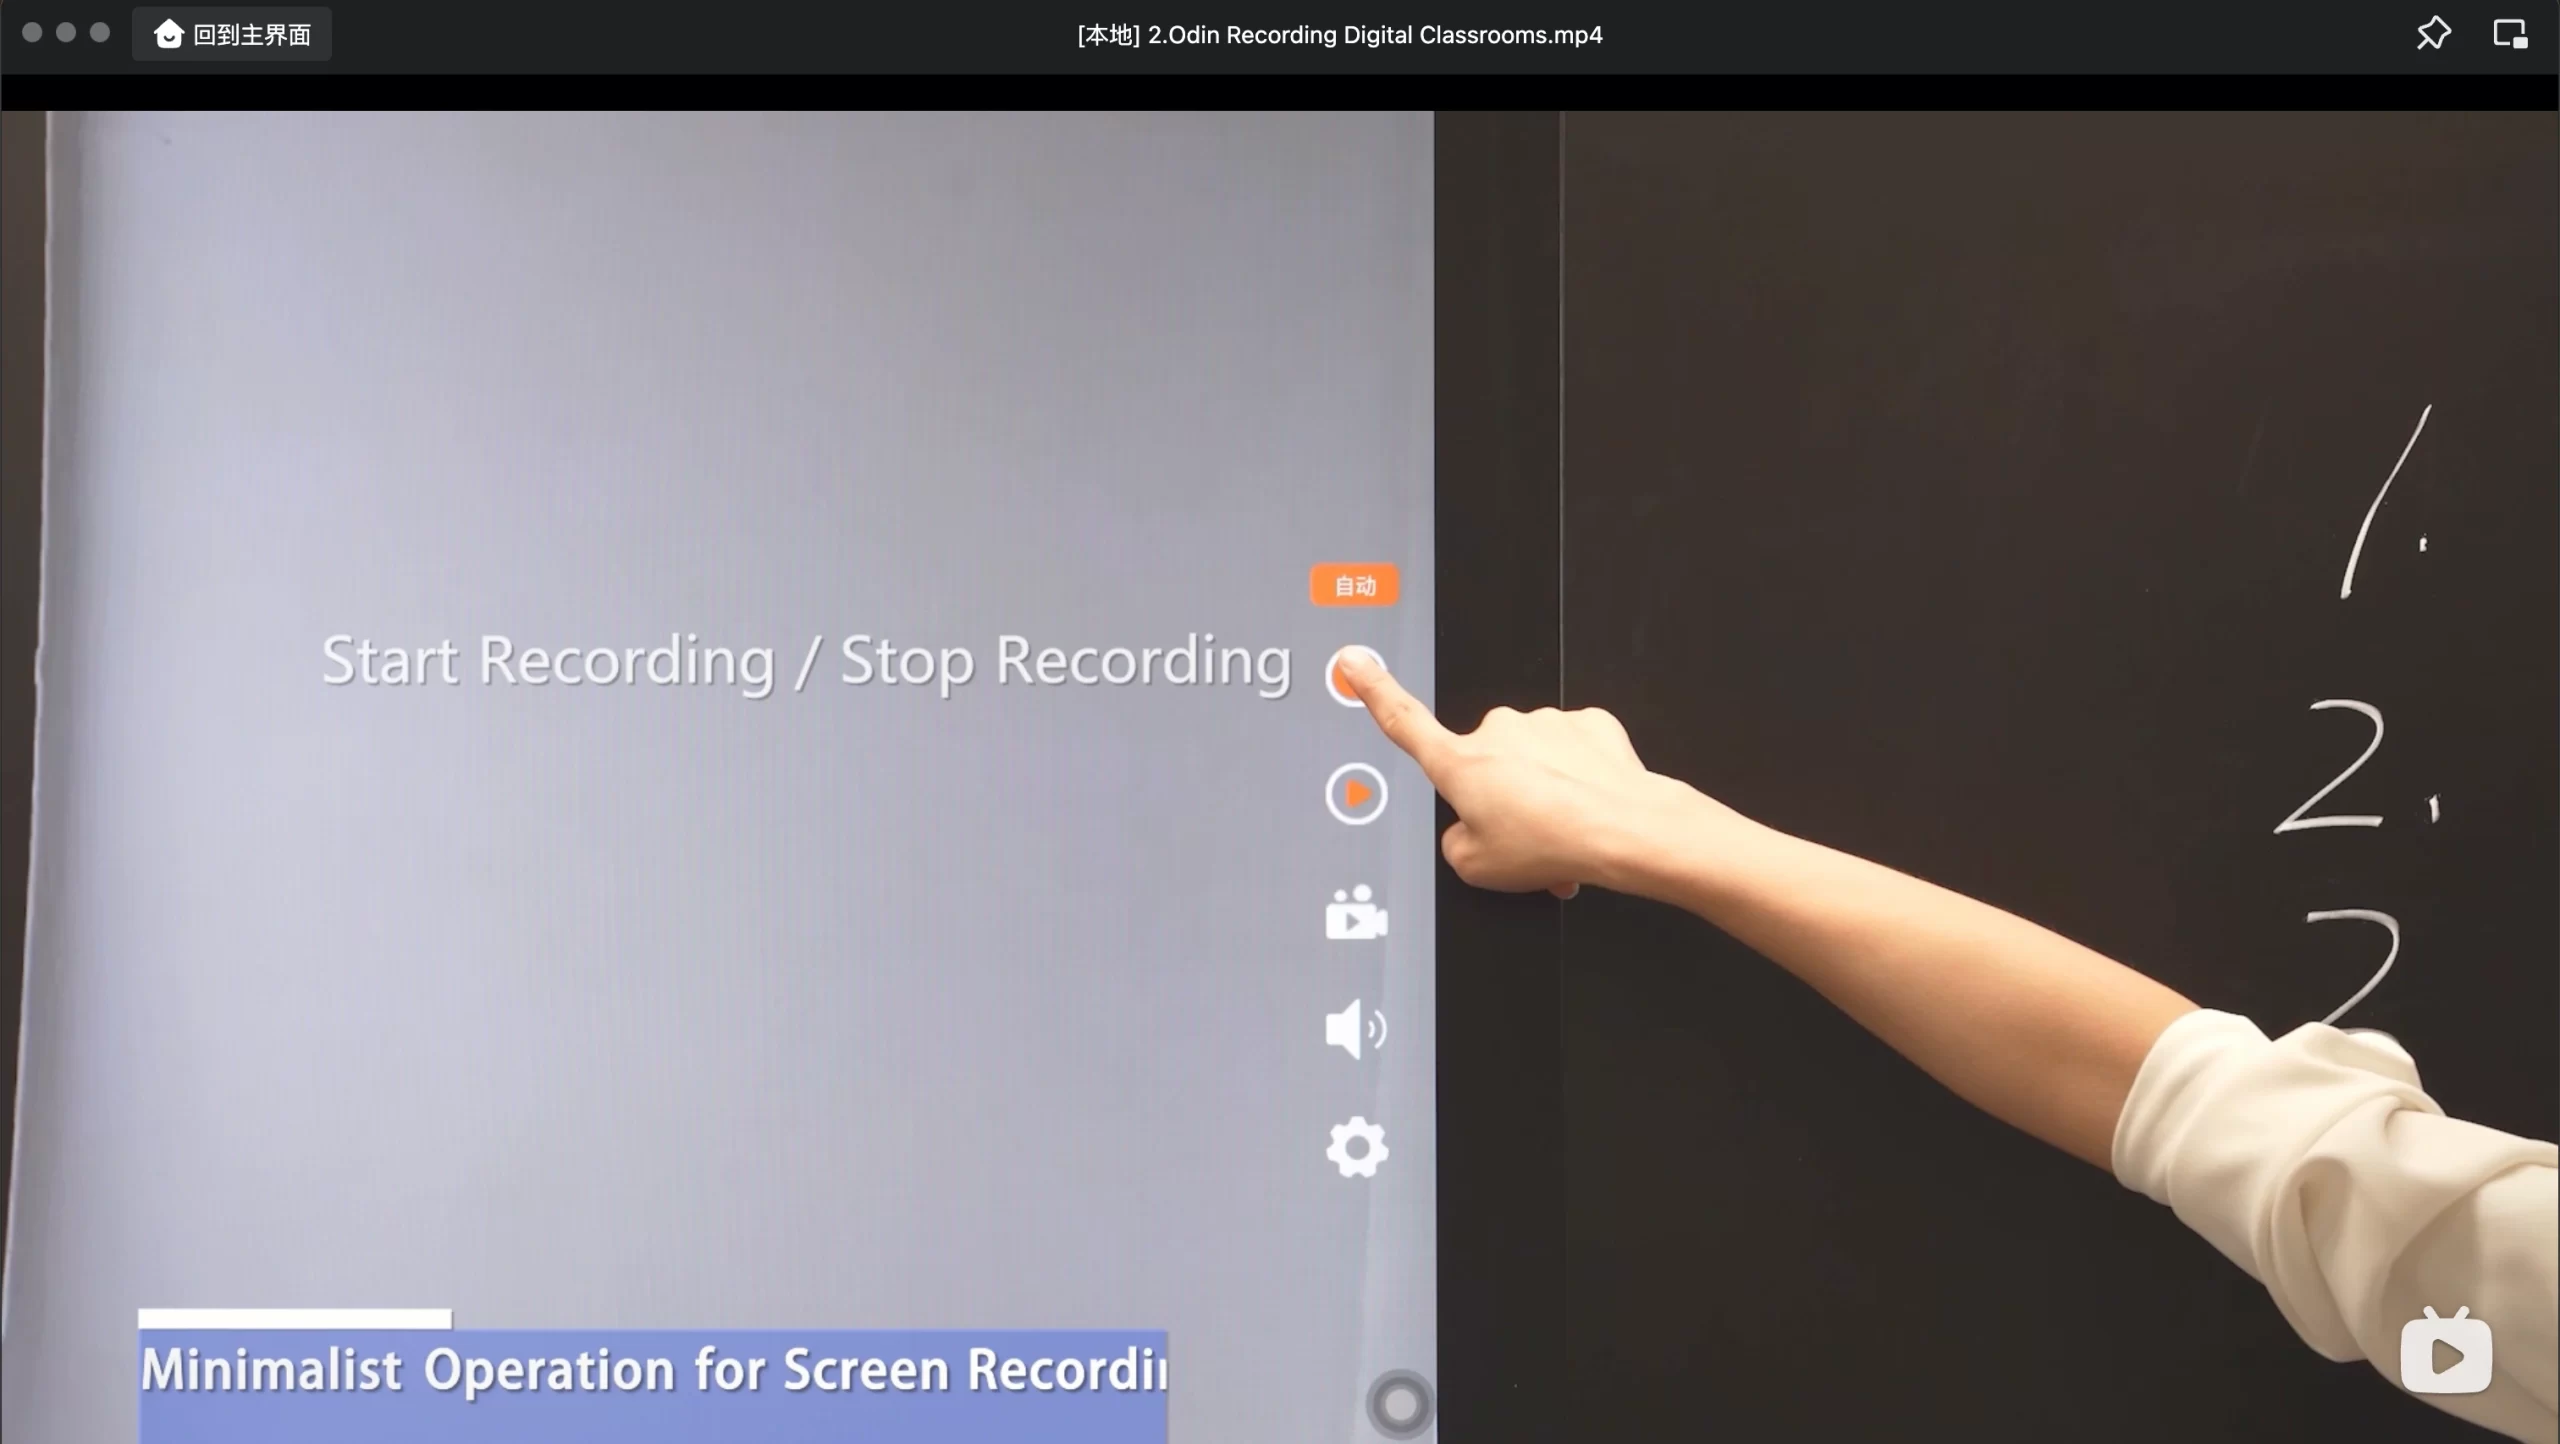The image size is (2560, 1444).
Task: Toggle the 自动 orange auto switch
Action: point(1354,584)
